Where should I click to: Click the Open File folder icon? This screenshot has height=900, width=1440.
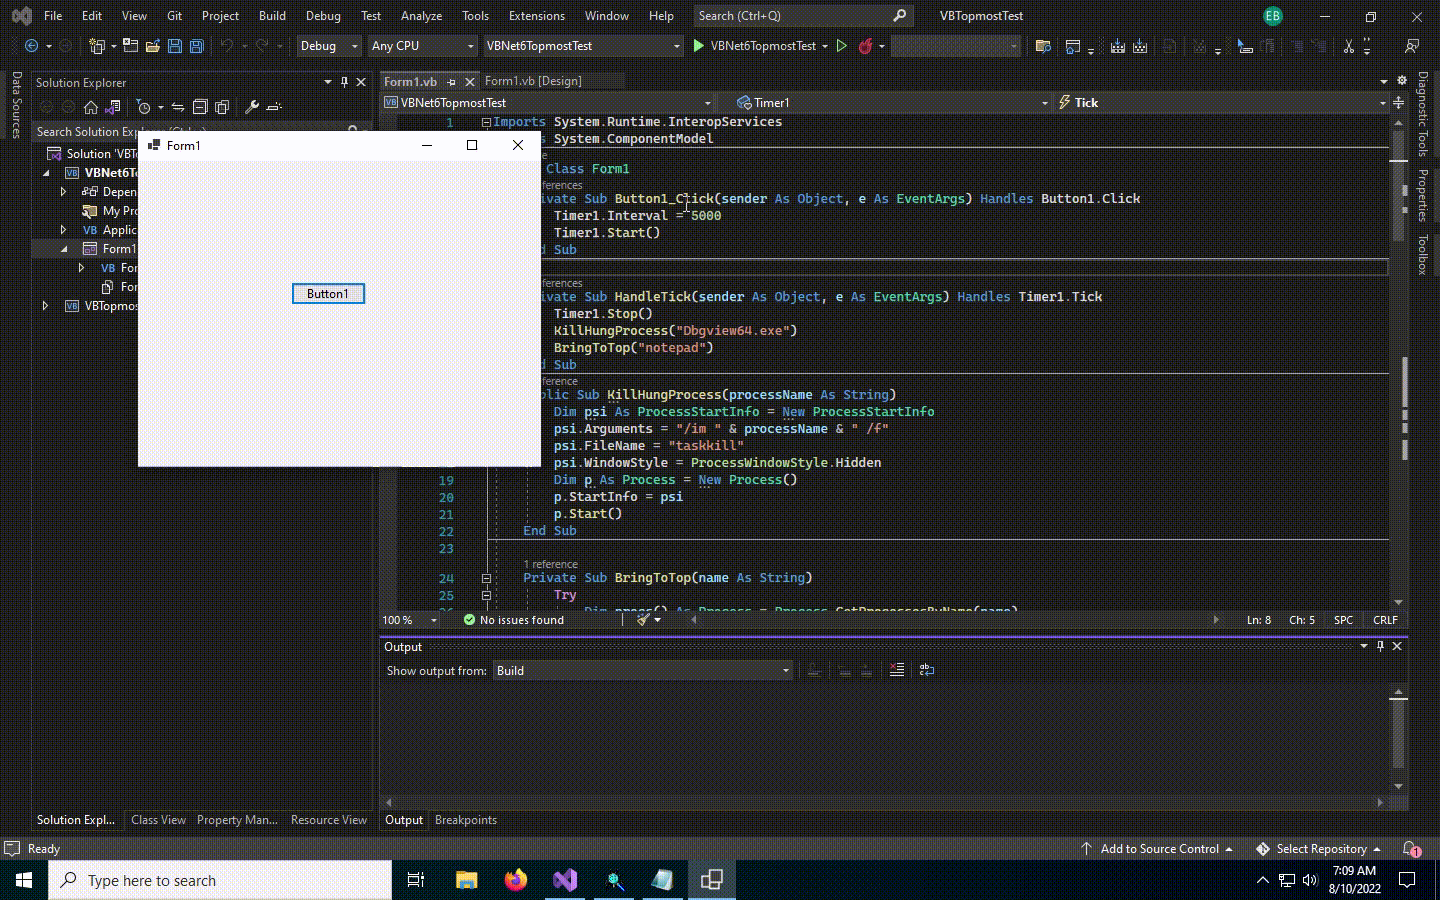(153, 46)
